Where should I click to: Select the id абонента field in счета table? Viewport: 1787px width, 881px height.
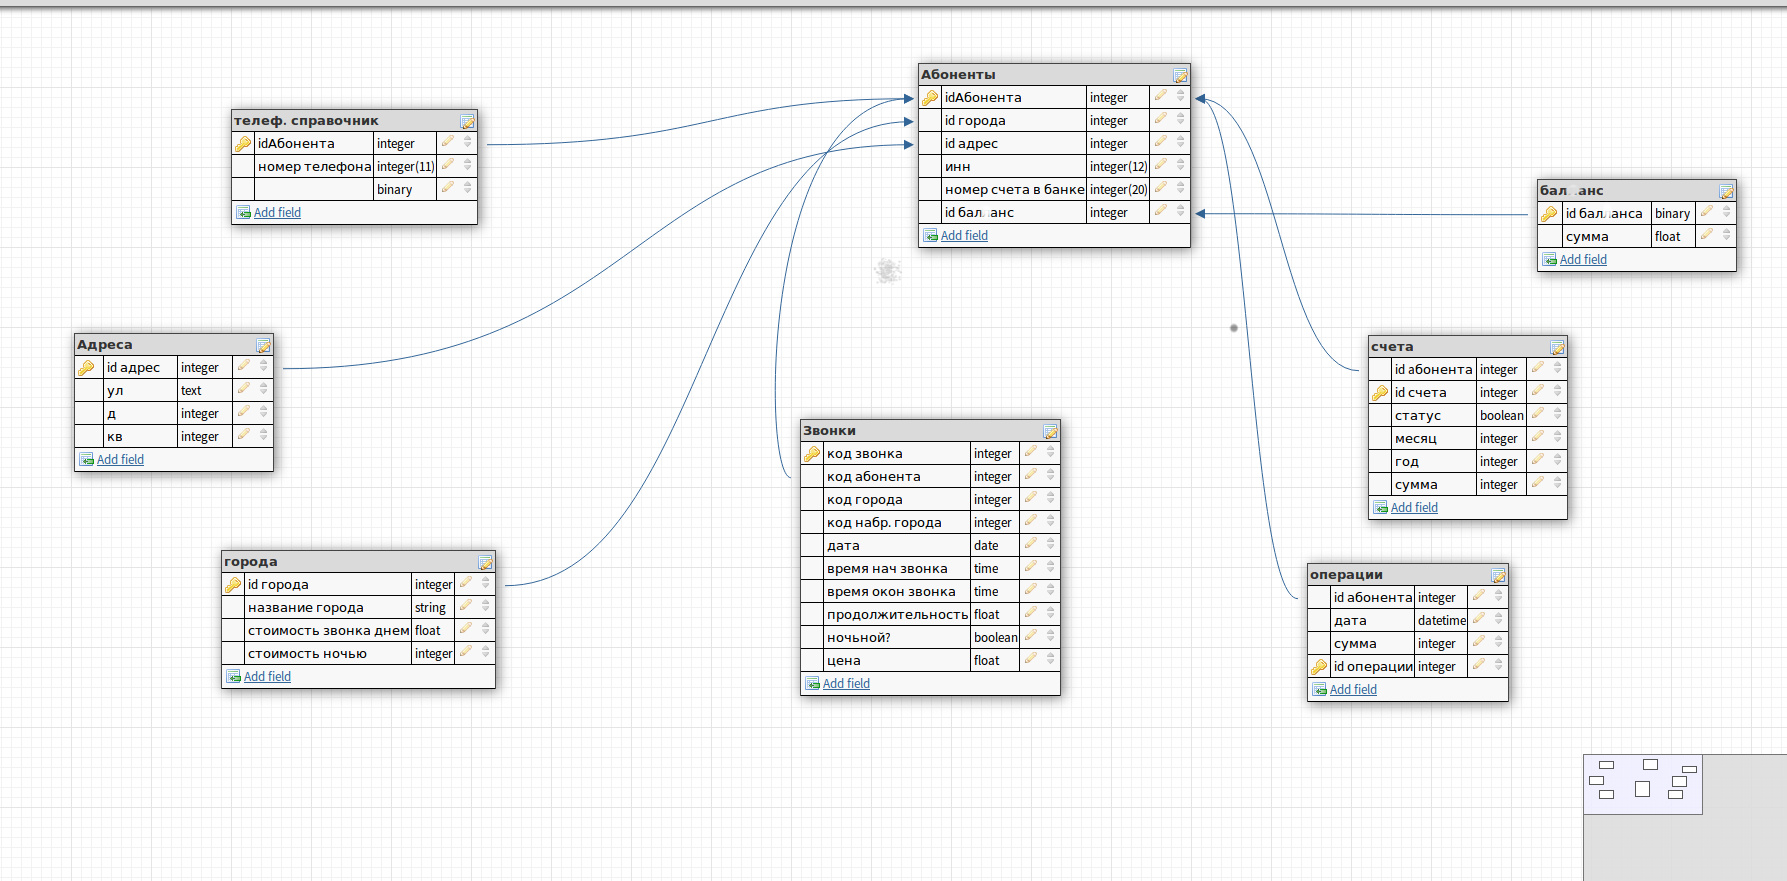click(x=1433, y=370)
